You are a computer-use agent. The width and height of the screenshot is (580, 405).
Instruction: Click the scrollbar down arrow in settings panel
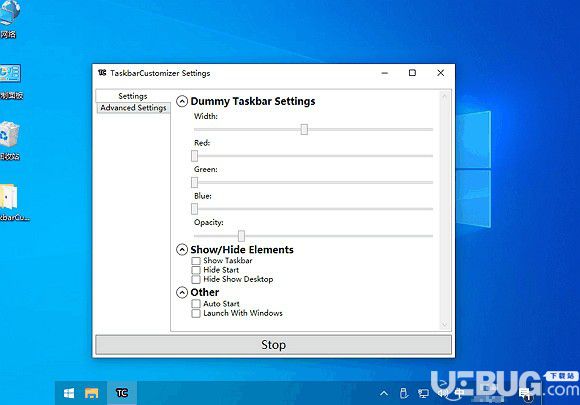tap(444, 325)
